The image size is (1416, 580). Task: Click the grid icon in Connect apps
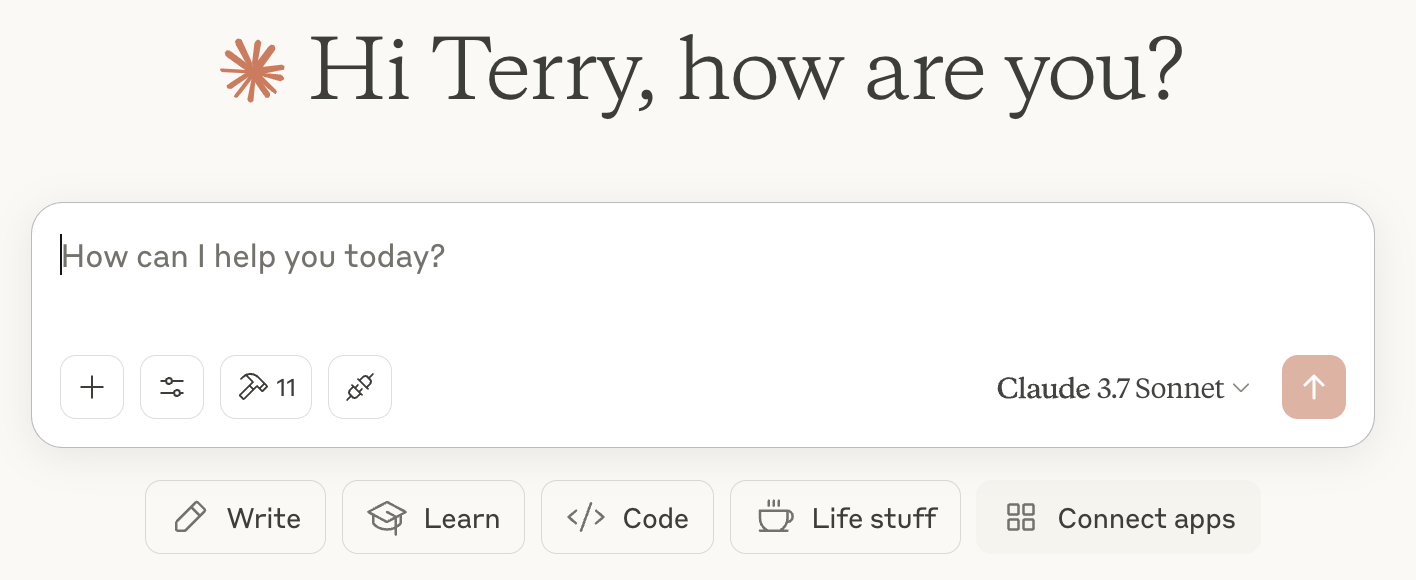[x=1021, y=517]
